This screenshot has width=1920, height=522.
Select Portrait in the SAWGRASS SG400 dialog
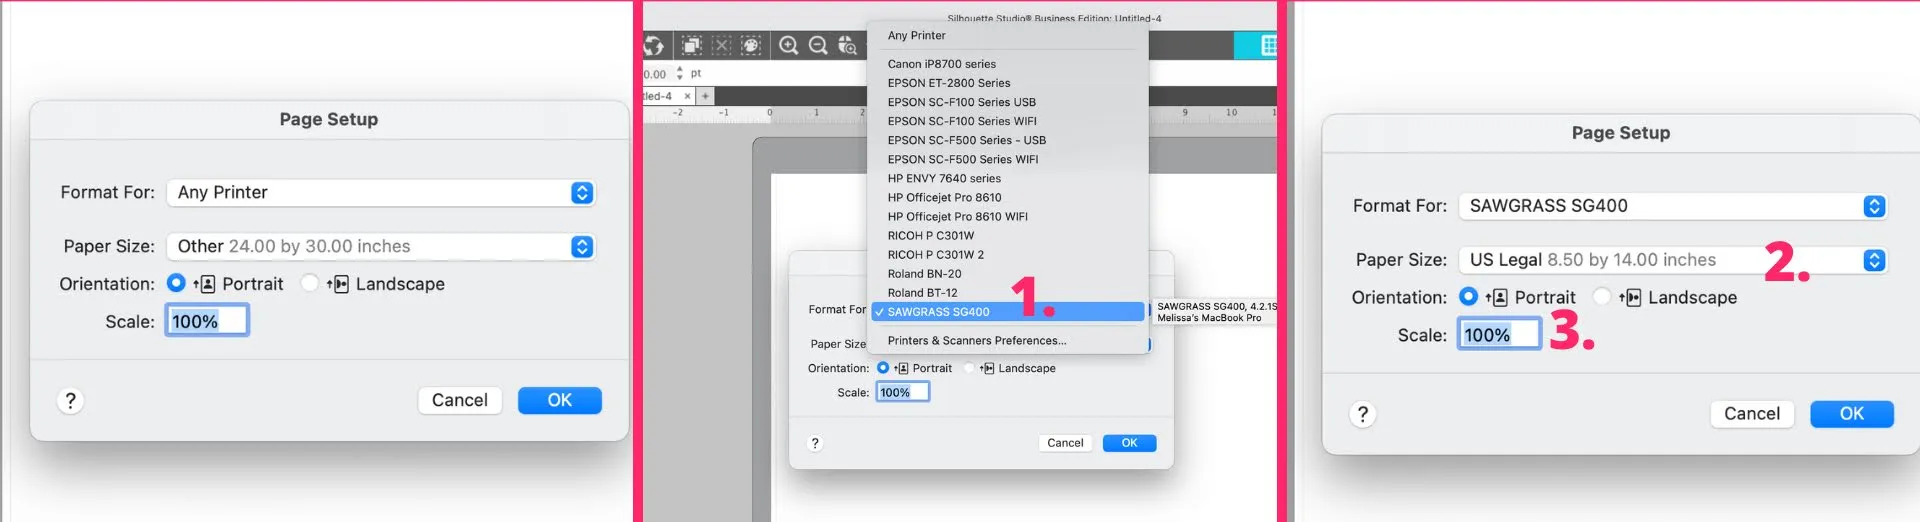click(x=1469, y=296)
